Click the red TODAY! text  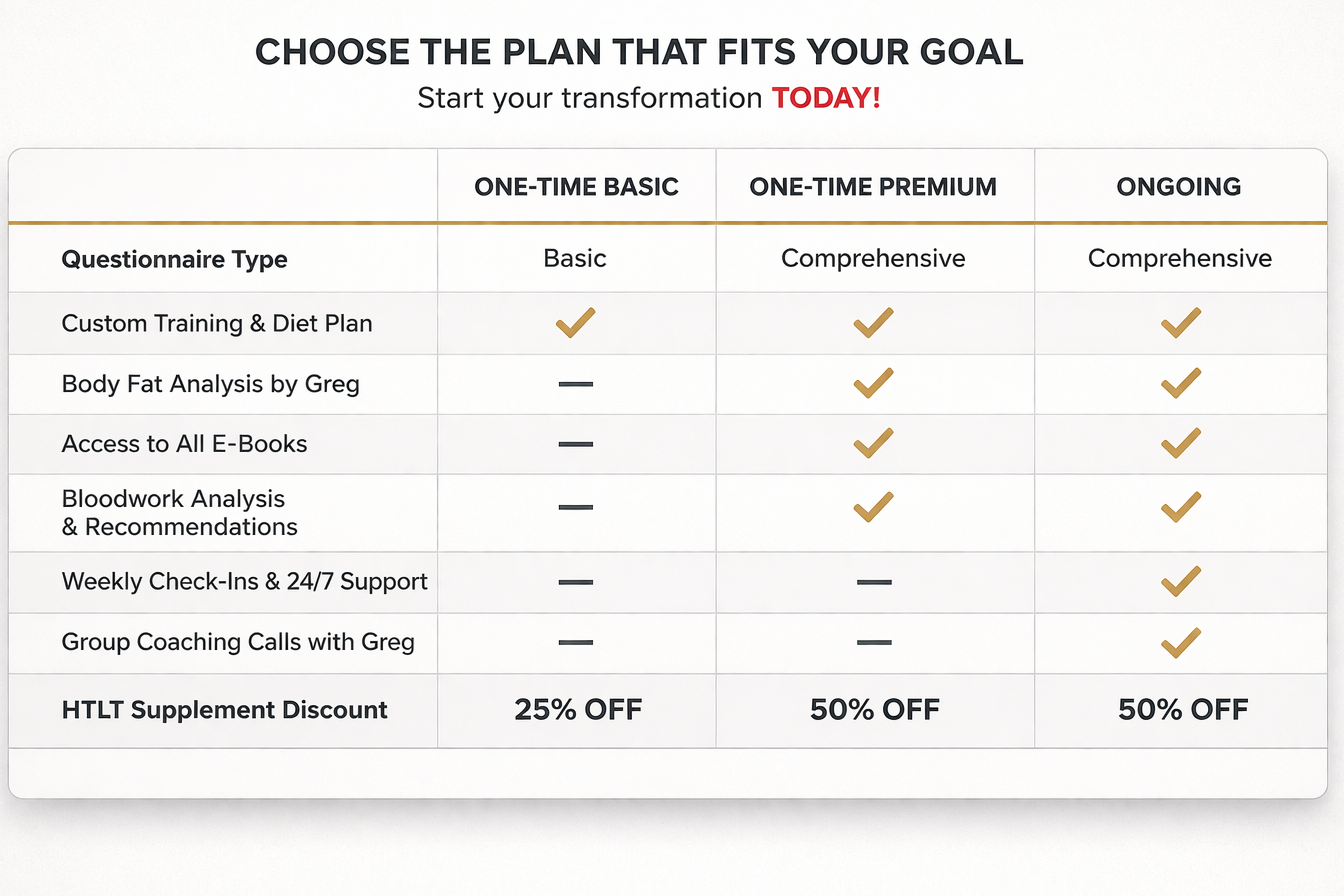click(826, 99)
